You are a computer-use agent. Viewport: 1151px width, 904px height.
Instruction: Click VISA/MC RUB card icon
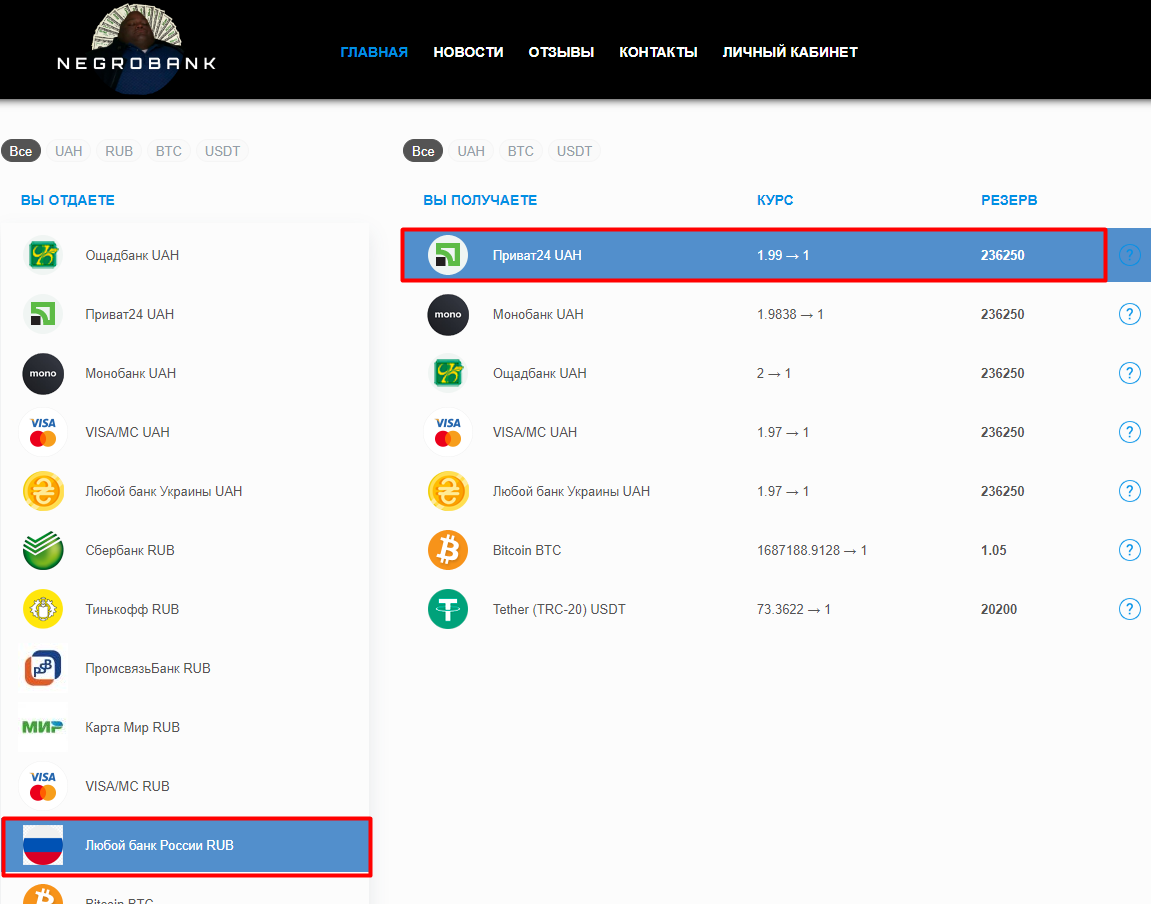[43, 786]
